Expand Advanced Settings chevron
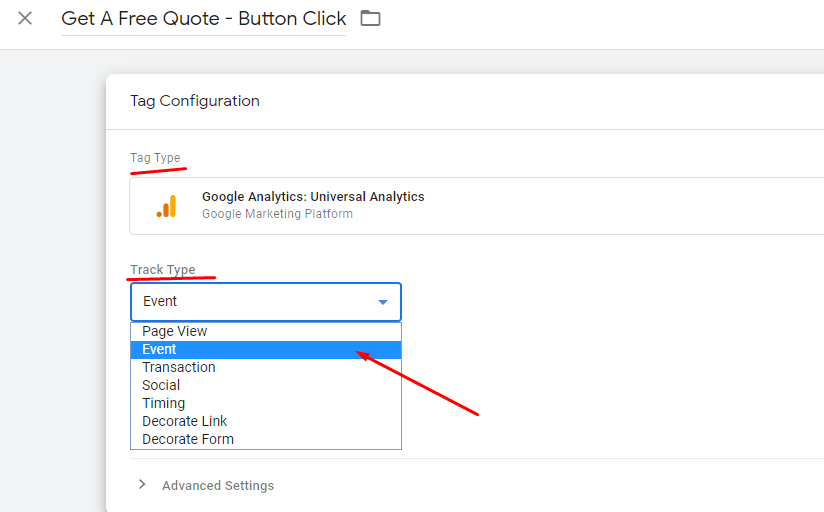Screen dimensions: 824x512 (x=142, y=485)
